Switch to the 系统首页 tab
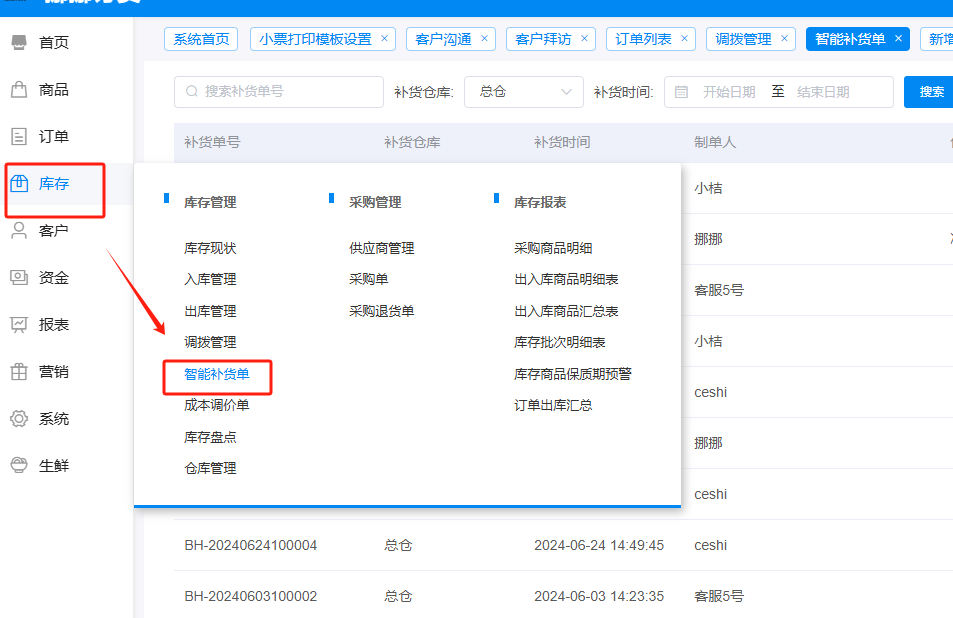Viewport: 953px width, 618px height. [x=201, y=39]
